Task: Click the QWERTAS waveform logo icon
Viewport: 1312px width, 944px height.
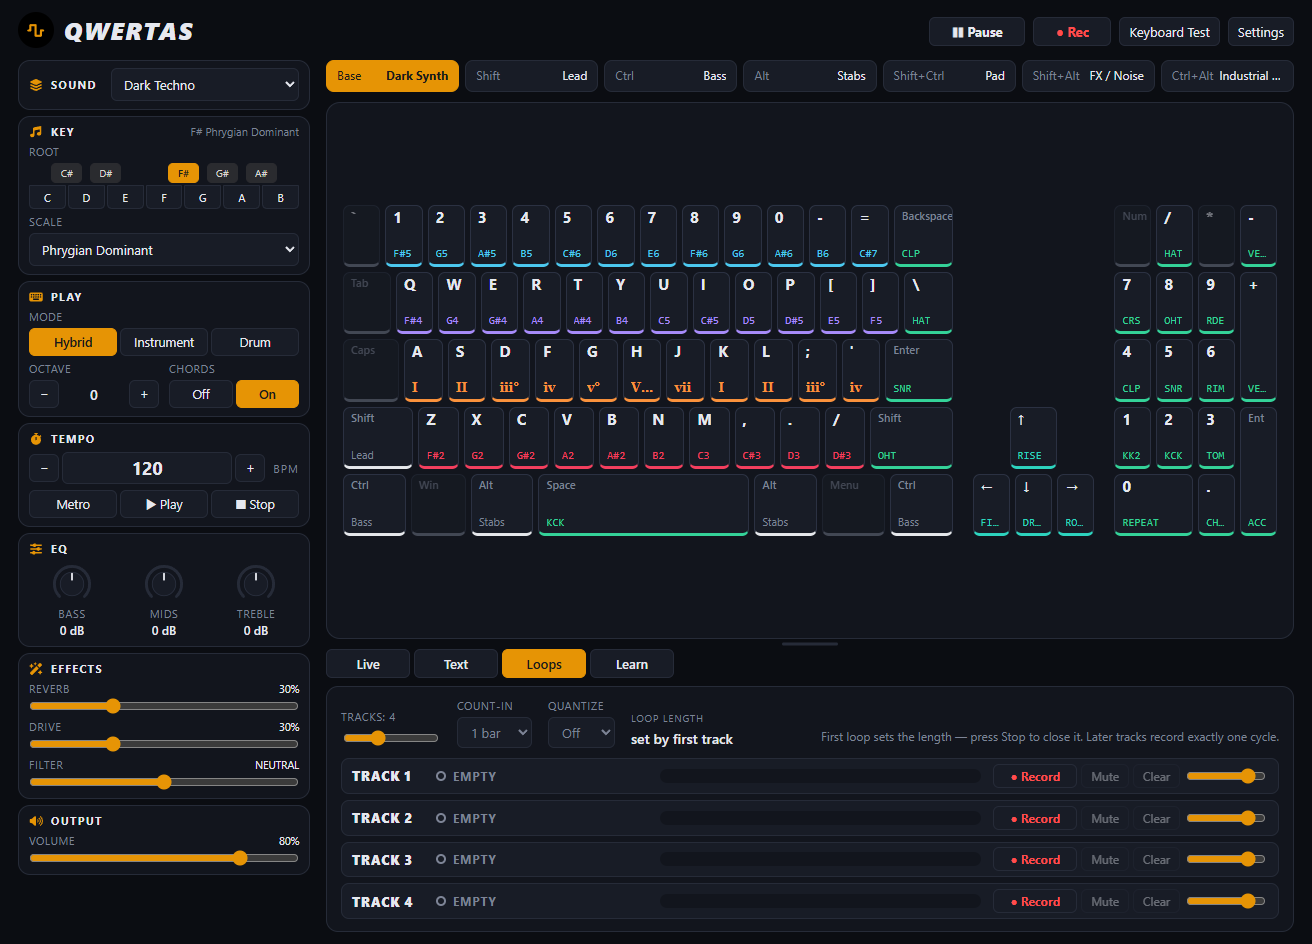Action: [x=36, y=31]
